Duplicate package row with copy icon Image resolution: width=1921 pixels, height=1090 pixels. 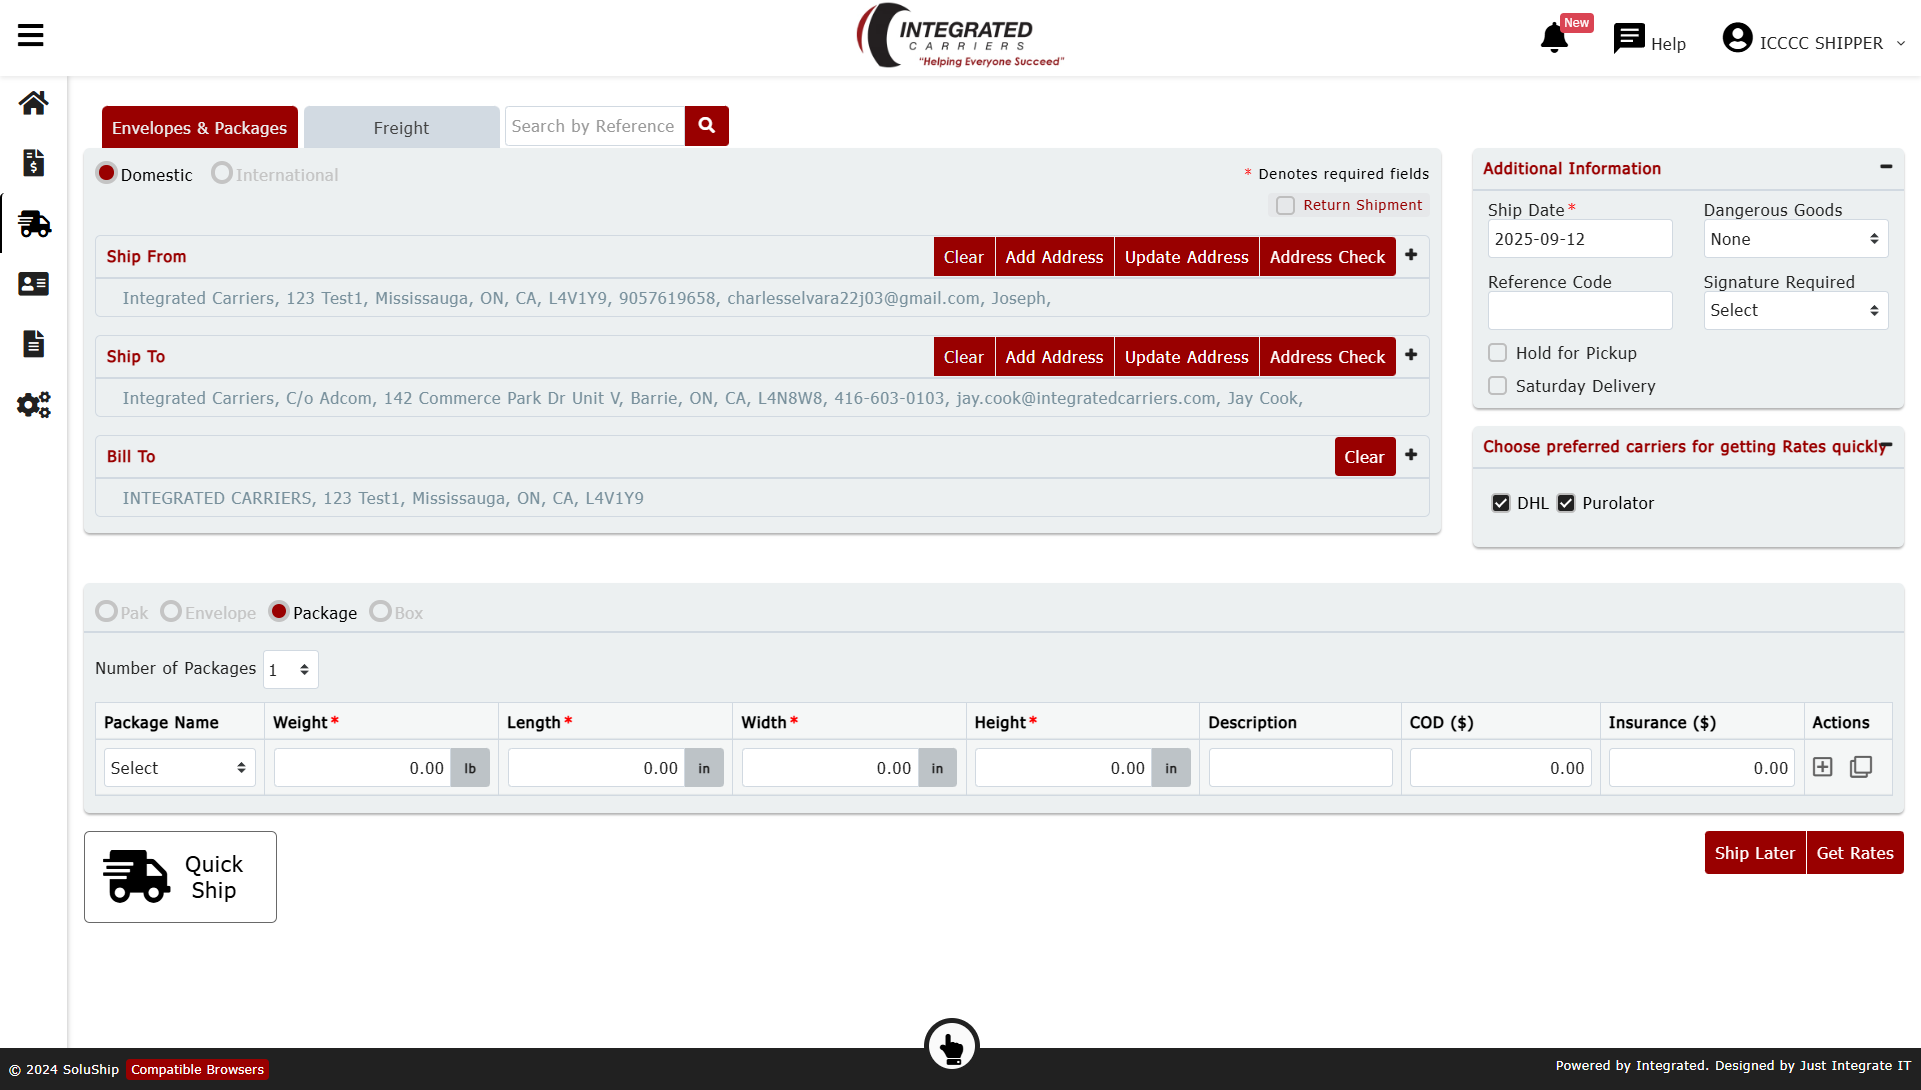1861,767
